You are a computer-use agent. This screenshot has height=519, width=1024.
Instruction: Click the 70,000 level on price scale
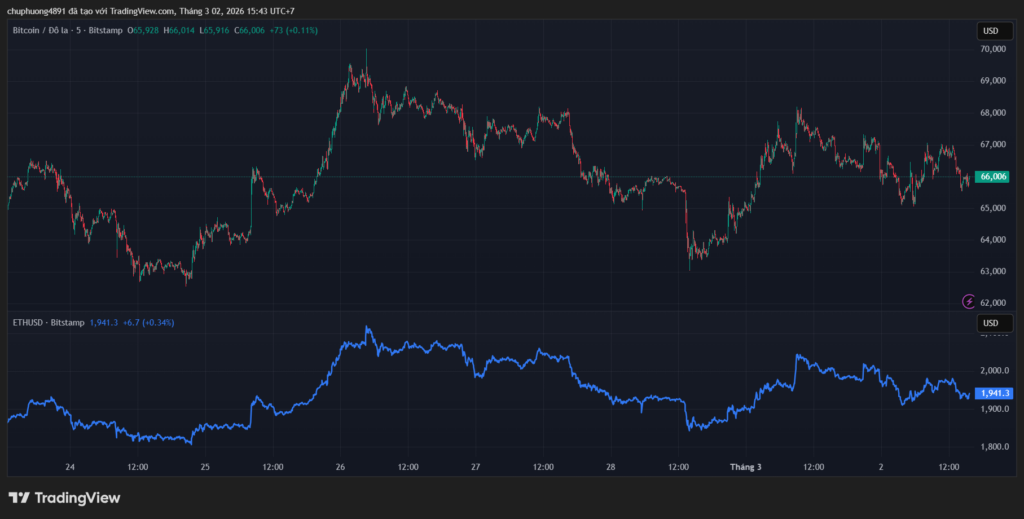click(992, 49)
